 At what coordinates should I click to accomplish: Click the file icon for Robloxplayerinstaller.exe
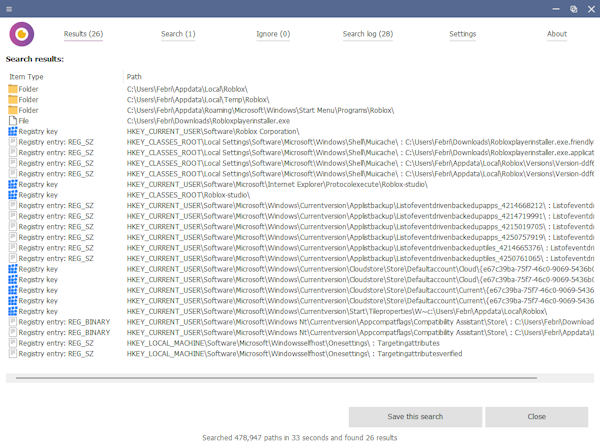[x=13, y=121]
